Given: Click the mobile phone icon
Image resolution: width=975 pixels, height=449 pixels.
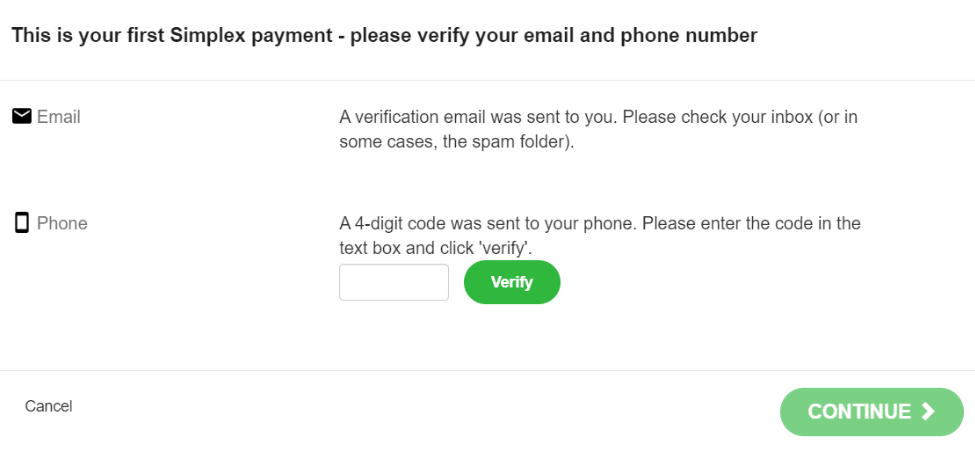Looking at the screenshot, I should point(22,223).
